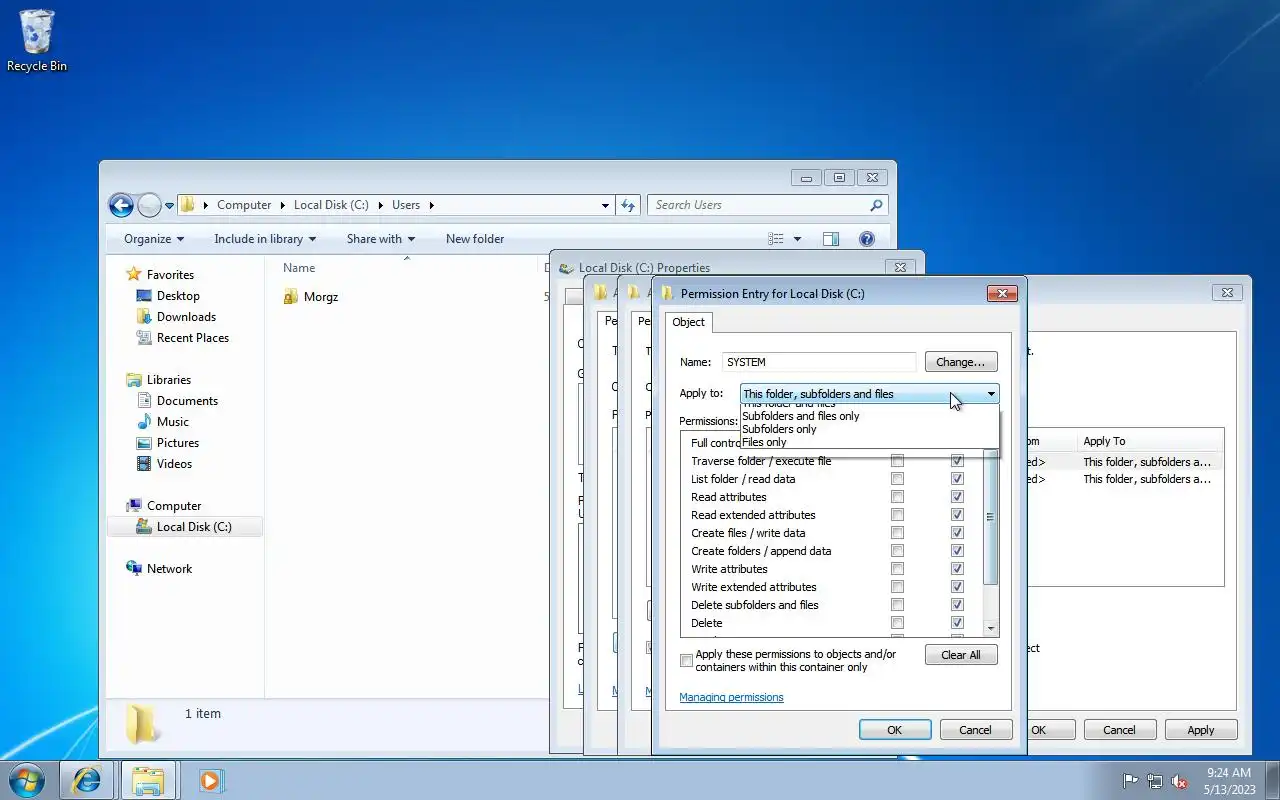Select the Downloads folder icon under Favorites

point(144,317)
